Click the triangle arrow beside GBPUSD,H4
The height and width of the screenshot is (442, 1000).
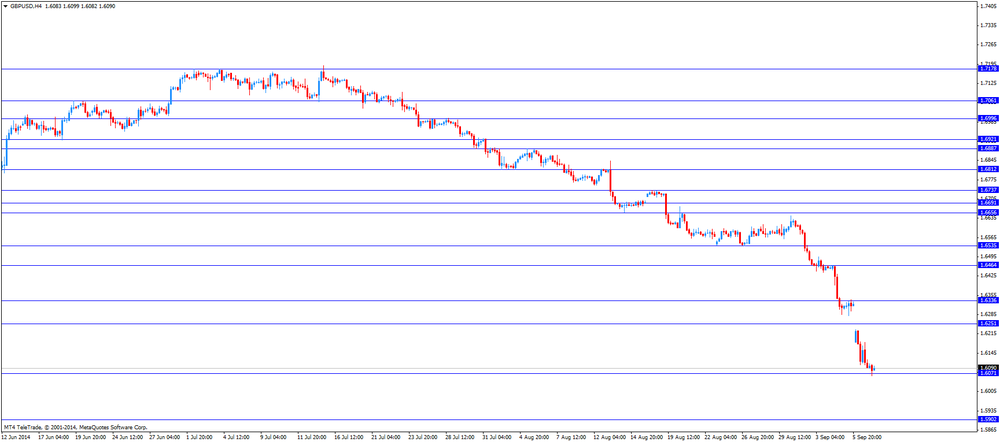[4, 5]
